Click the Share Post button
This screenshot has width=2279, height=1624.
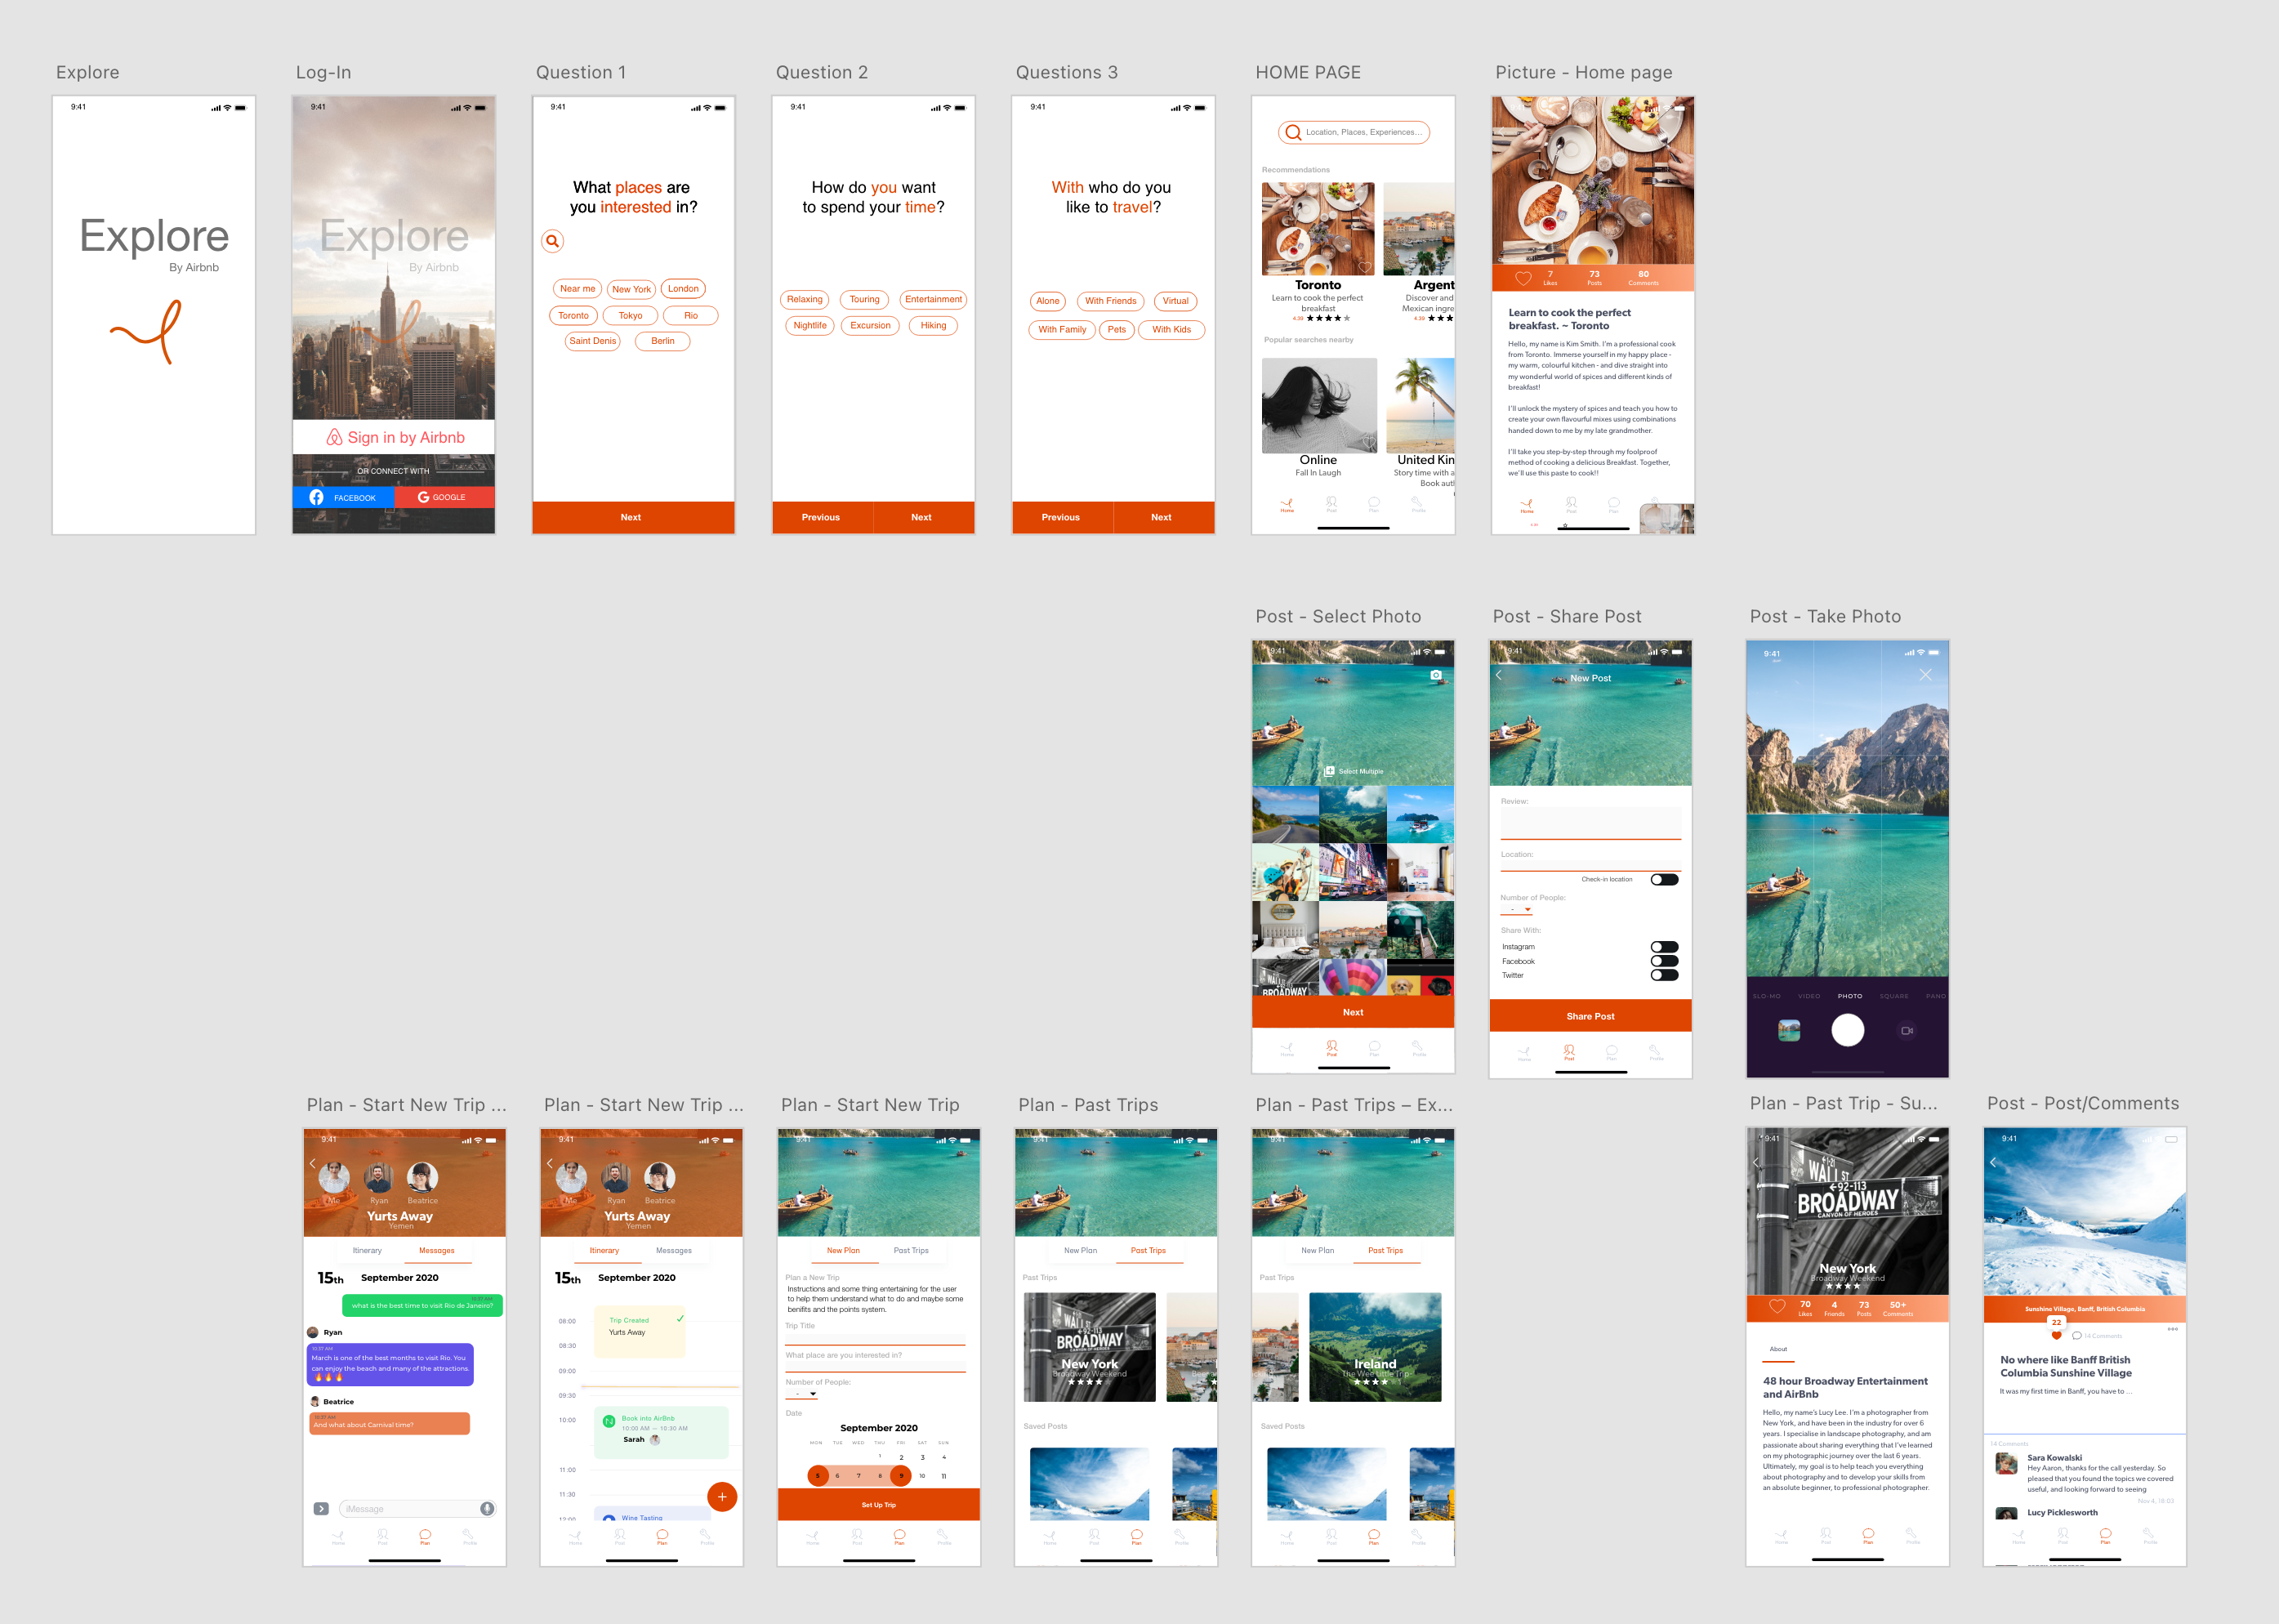click(1590, 1016)
